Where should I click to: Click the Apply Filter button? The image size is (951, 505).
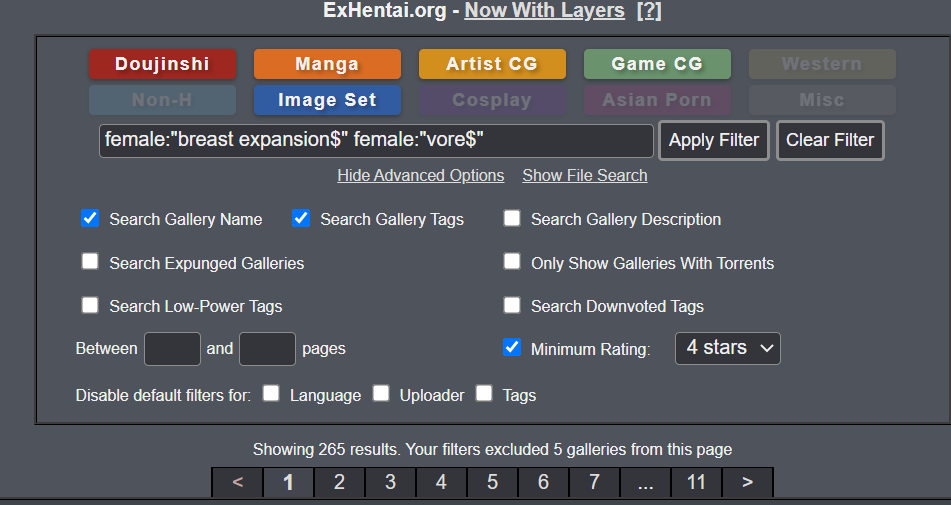713,140
